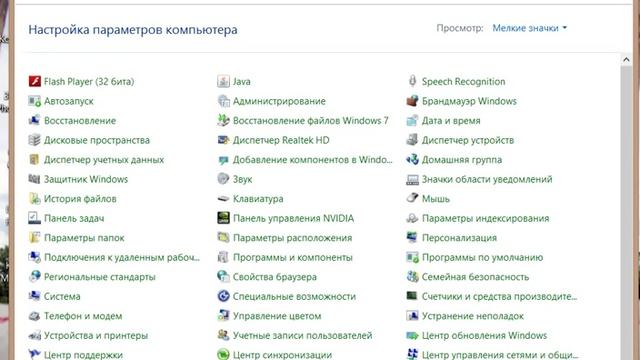Image resolution: width=640 pixels, height=360 pixels.
Task: Click the Flash Player red icon
Action: coord(35,81)
